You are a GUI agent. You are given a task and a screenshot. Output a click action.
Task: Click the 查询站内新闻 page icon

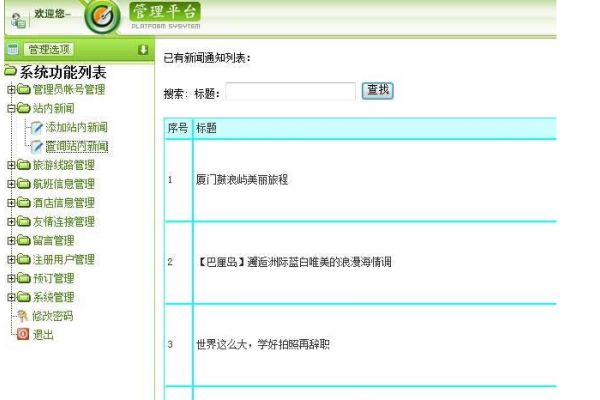(x=37, y=146)
